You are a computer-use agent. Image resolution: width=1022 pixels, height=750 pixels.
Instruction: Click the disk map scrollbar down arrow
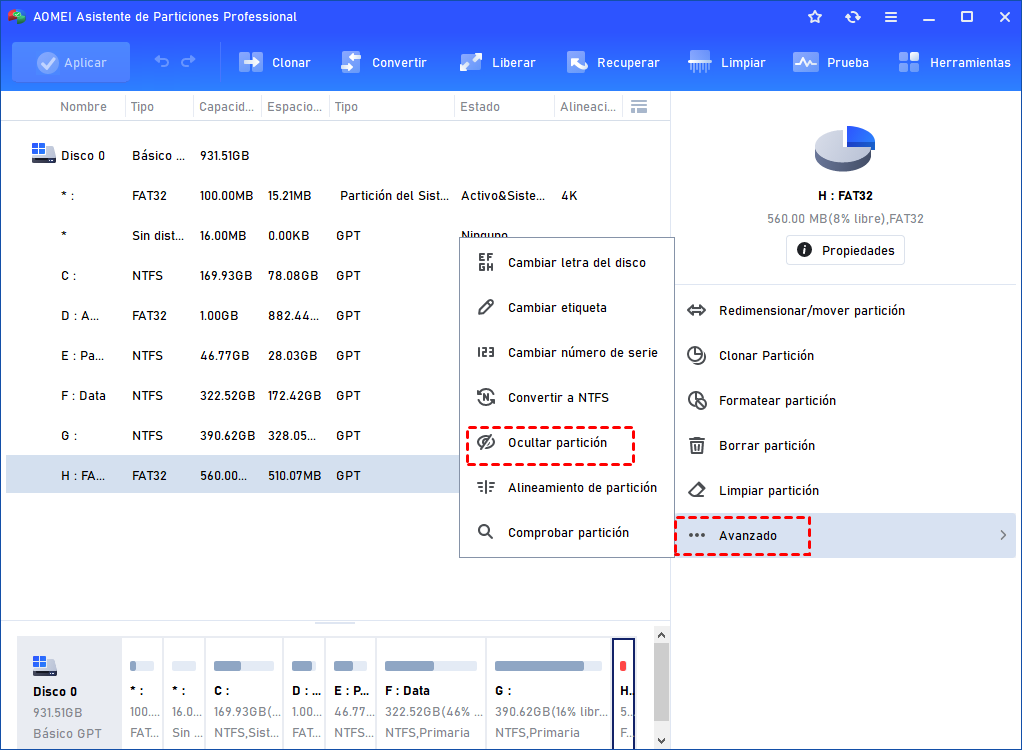(662, 741)
